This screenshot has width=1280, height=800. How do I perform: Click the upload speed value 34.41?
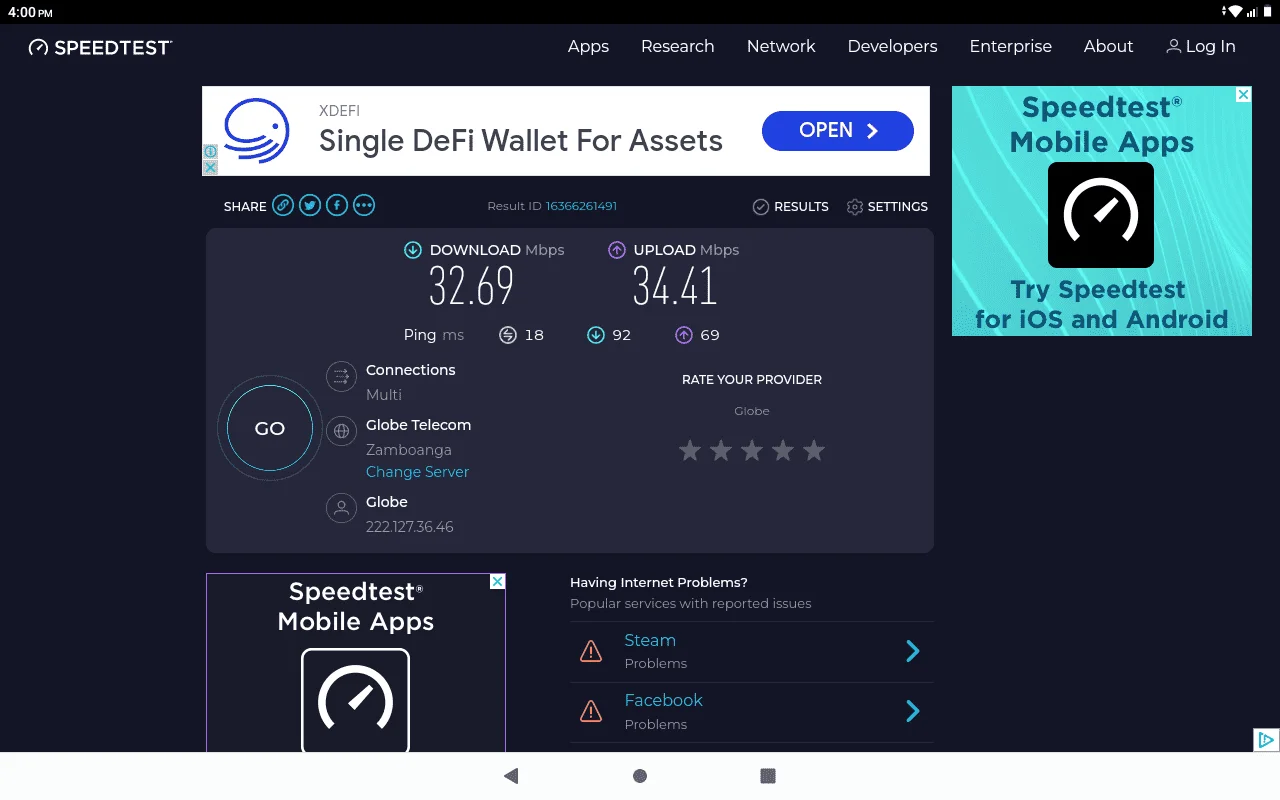click(675, 287)
